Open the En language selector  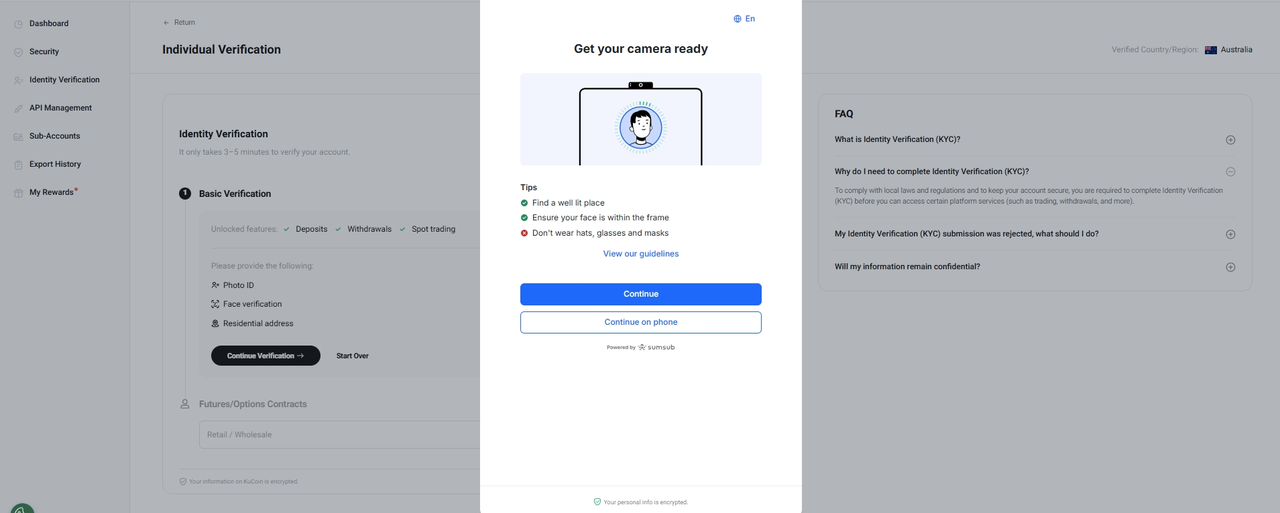(x=744, y=19)
